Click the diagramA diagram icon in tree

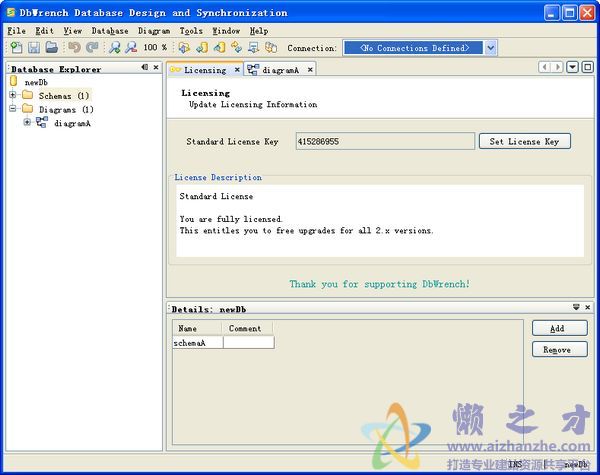[42, 122]
